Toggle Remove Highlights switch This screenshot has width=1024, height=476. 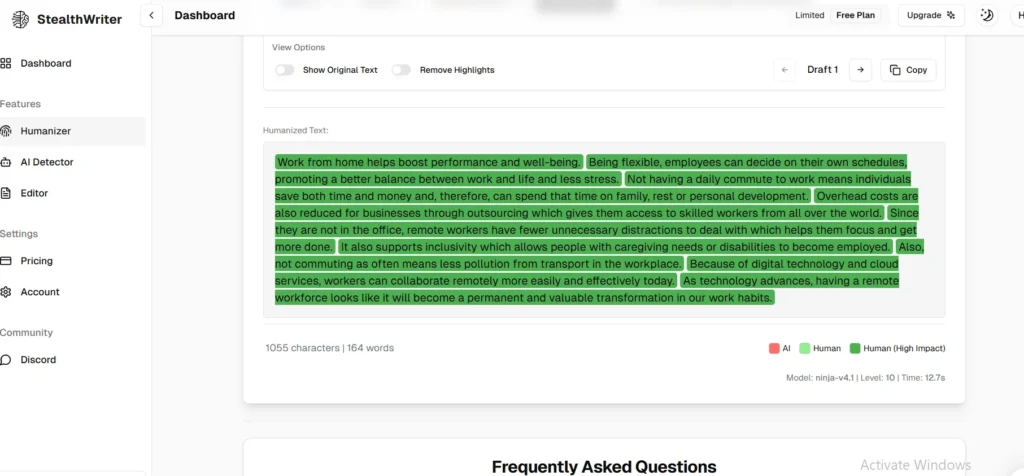pyautogui.click(x=401, y=70)
